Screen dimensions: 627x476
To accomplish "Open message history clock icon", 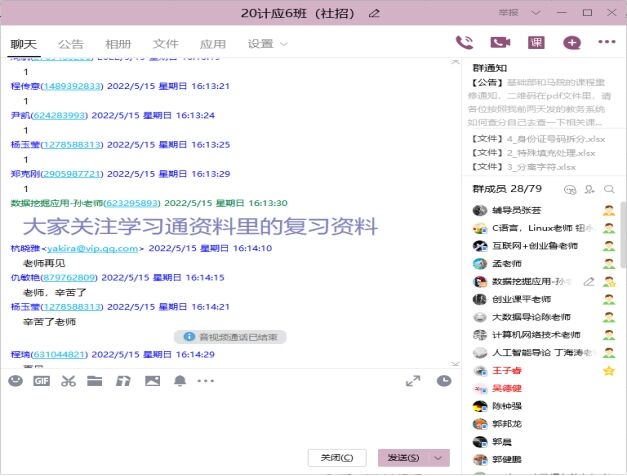I will click(444, 381).
